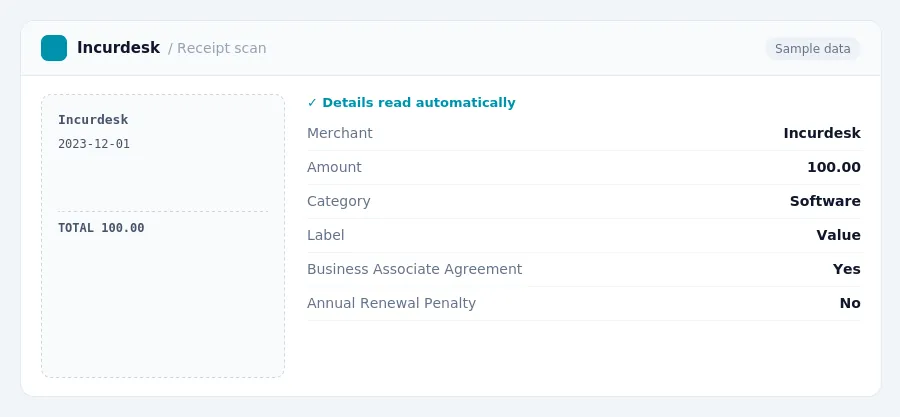Click the Incurdesk header title

click(118, 48)
